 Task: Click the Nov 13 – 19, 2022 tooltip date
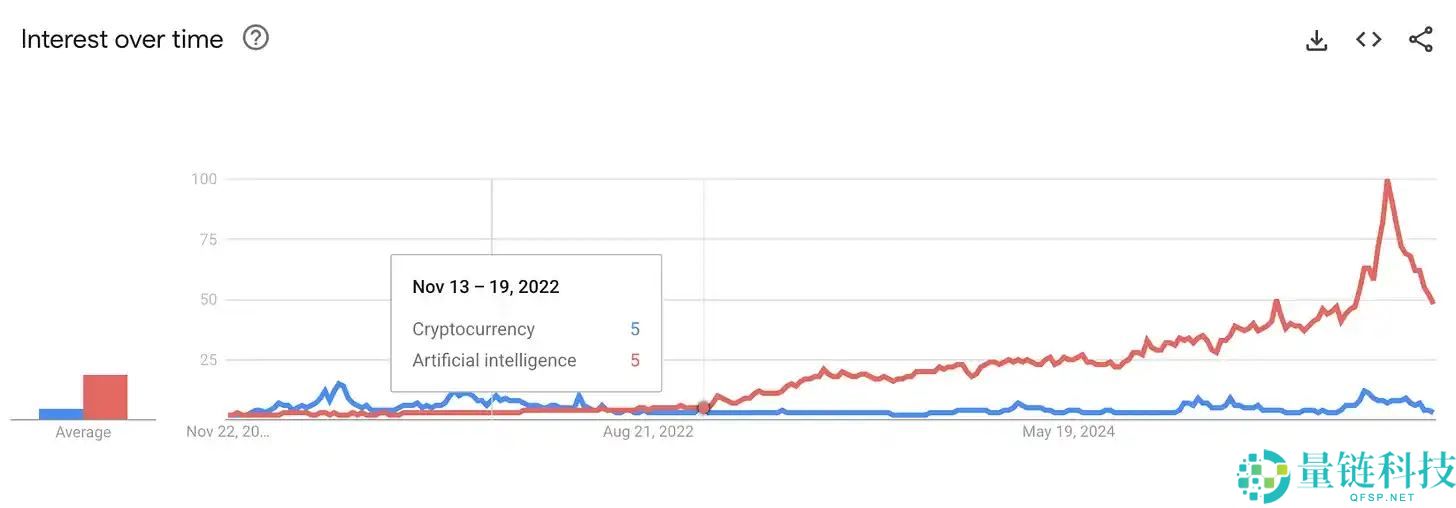pyautogui.click(x=486, y=287)
